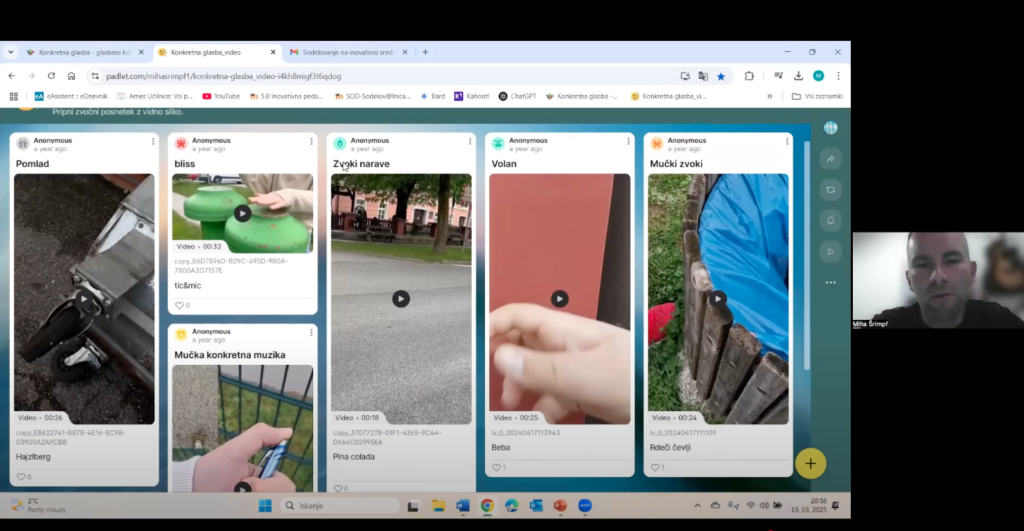Click the Pina colada caption text
This screenshot has height=531, width=1024.
click(354, 457)
